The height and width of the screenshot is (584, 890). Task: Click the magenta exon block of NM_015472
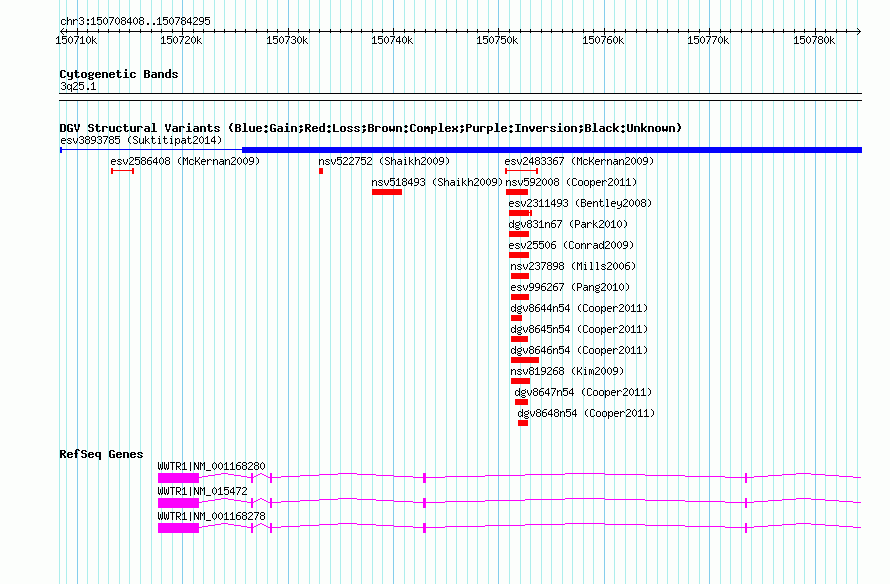tap(178, 503)
